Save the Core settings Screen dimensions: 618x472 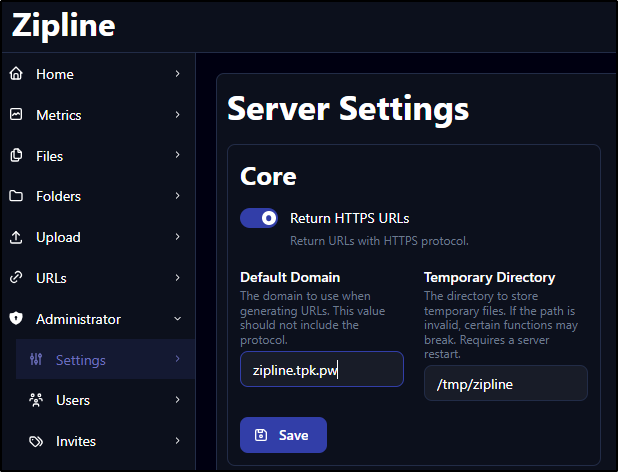click(283, 435)
